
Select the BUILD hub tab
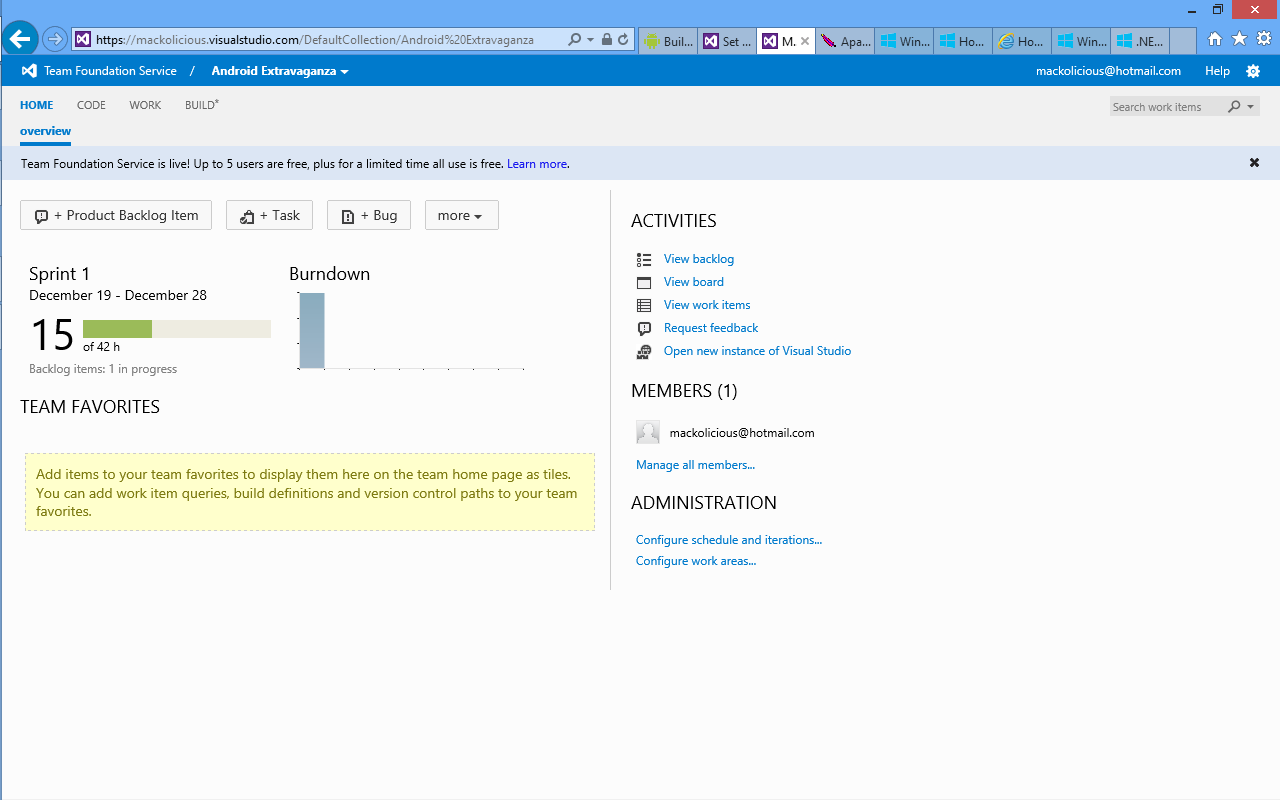[x=201, y=105]
